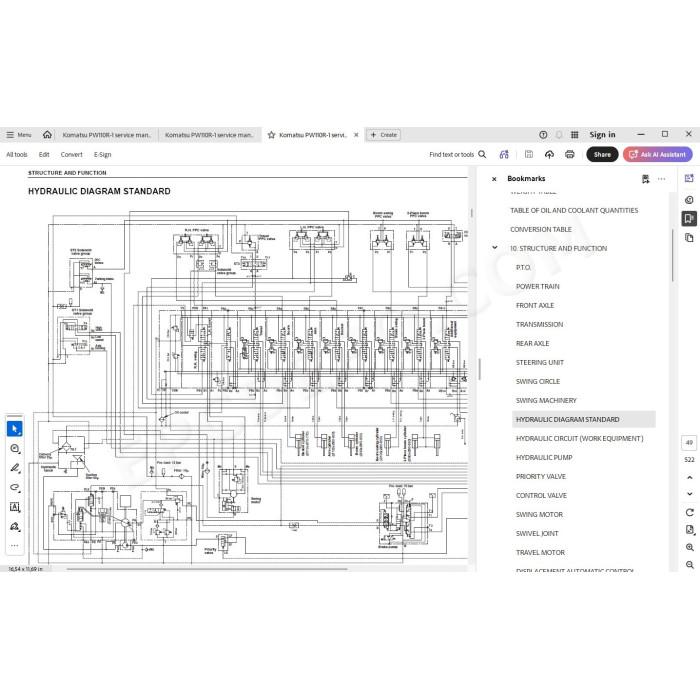Go to previous page with up arrow
Viewport: 700px width, 700px height.
click(x=689, y=478)
